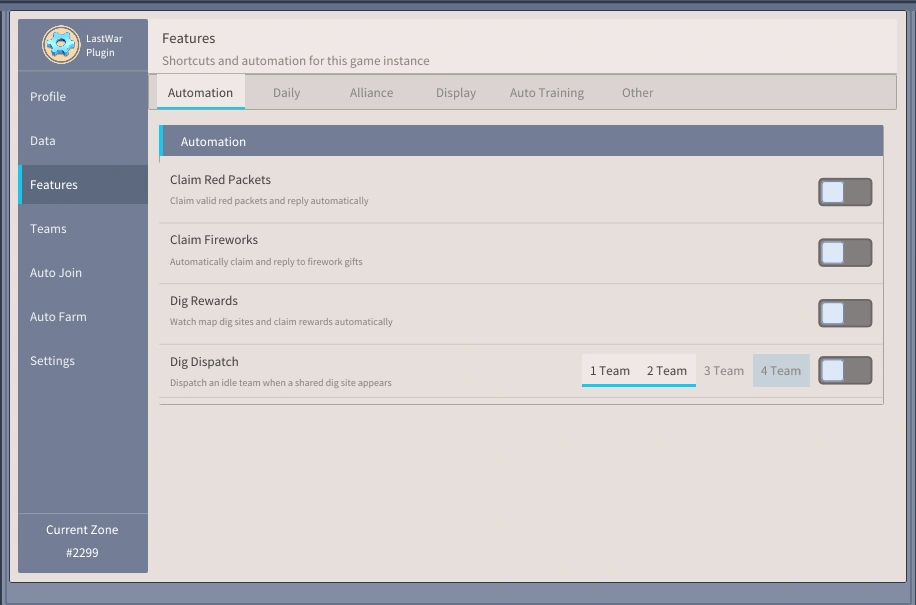Toggle the Claim Fireworks switch
Image resolution: width=916 pixels, height=605 pixels.
pyautogui.click(x=845, y=253)
